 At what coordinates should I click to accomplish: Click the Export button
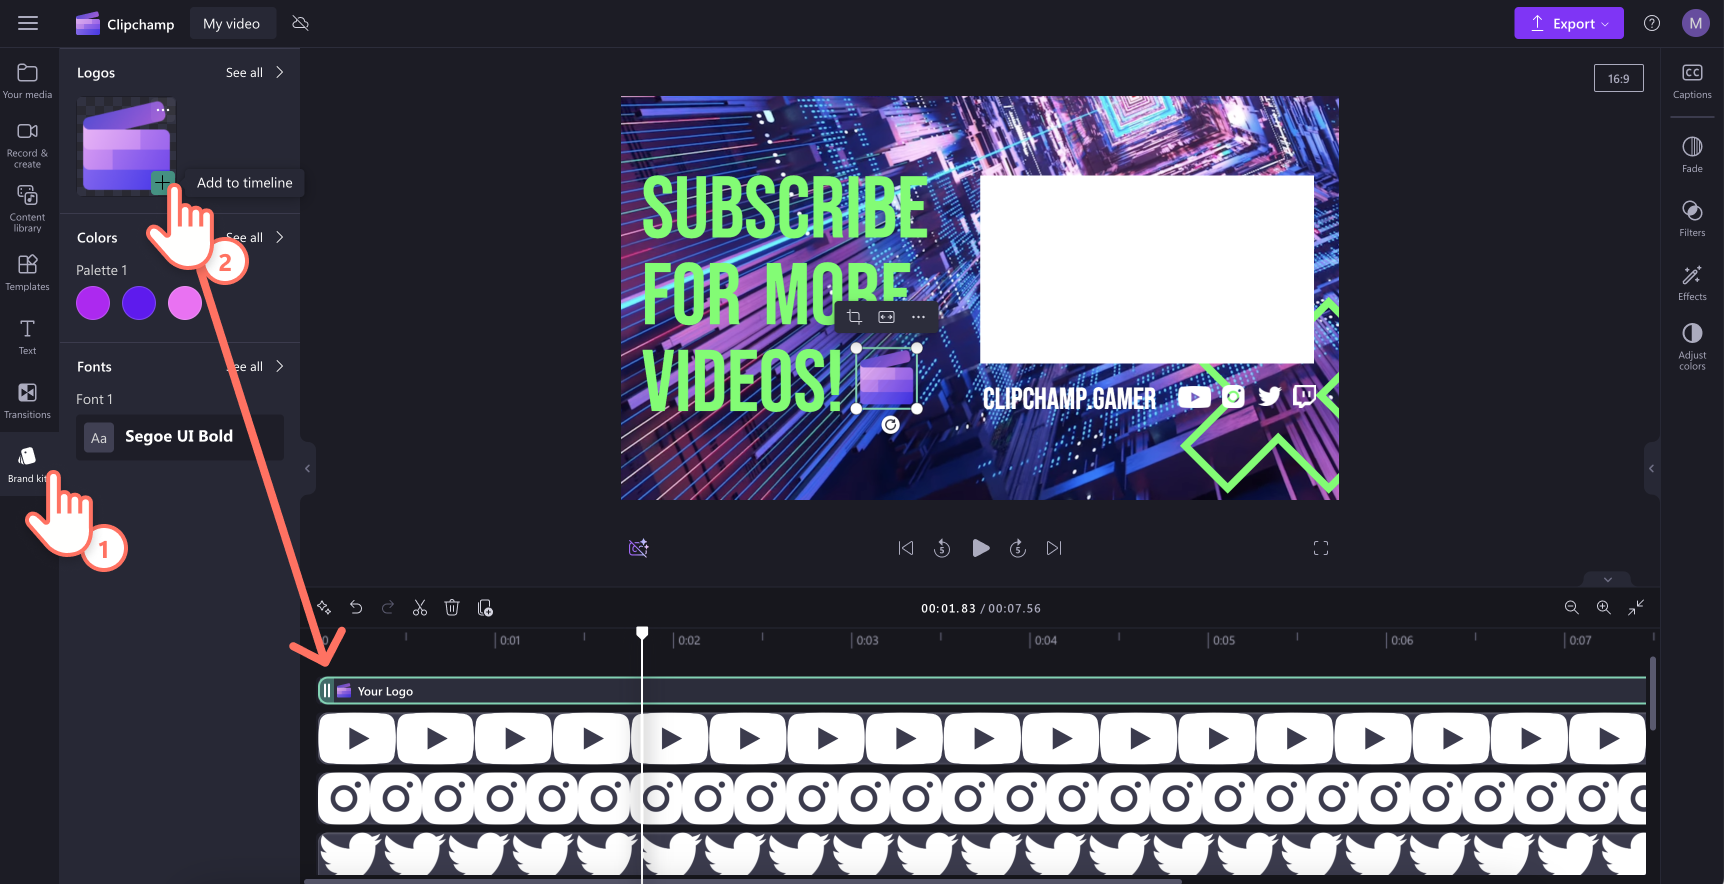pos(1568,23)
